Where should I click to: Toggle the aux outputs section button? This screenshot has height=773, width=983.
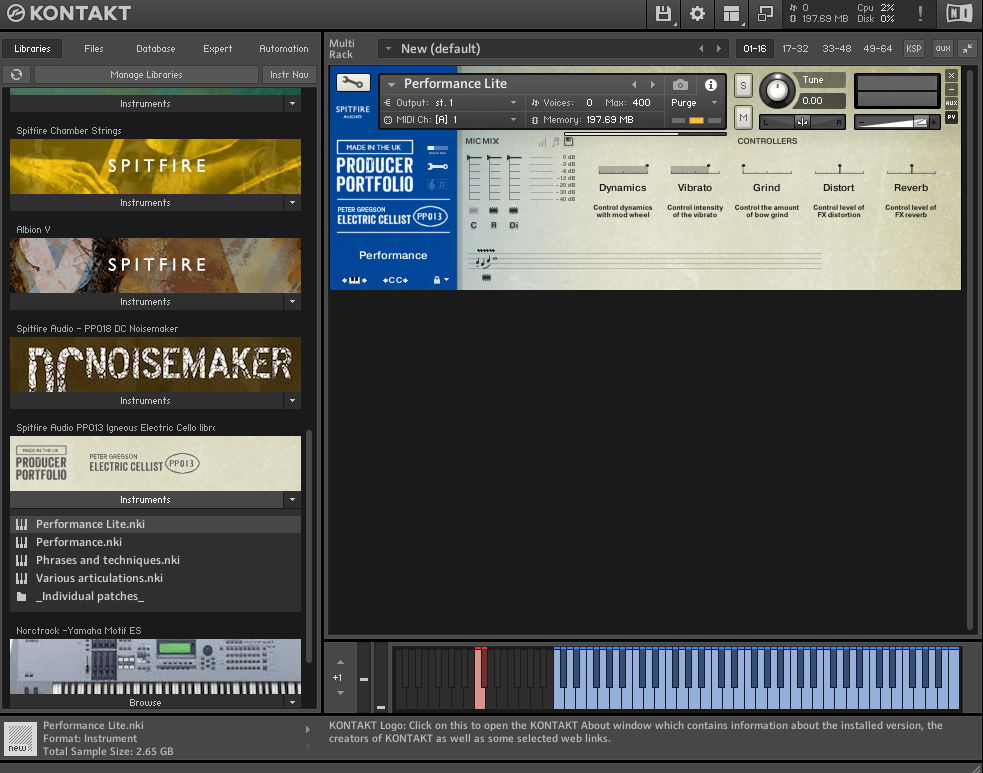pyautogui.click(x=943, y=48)
